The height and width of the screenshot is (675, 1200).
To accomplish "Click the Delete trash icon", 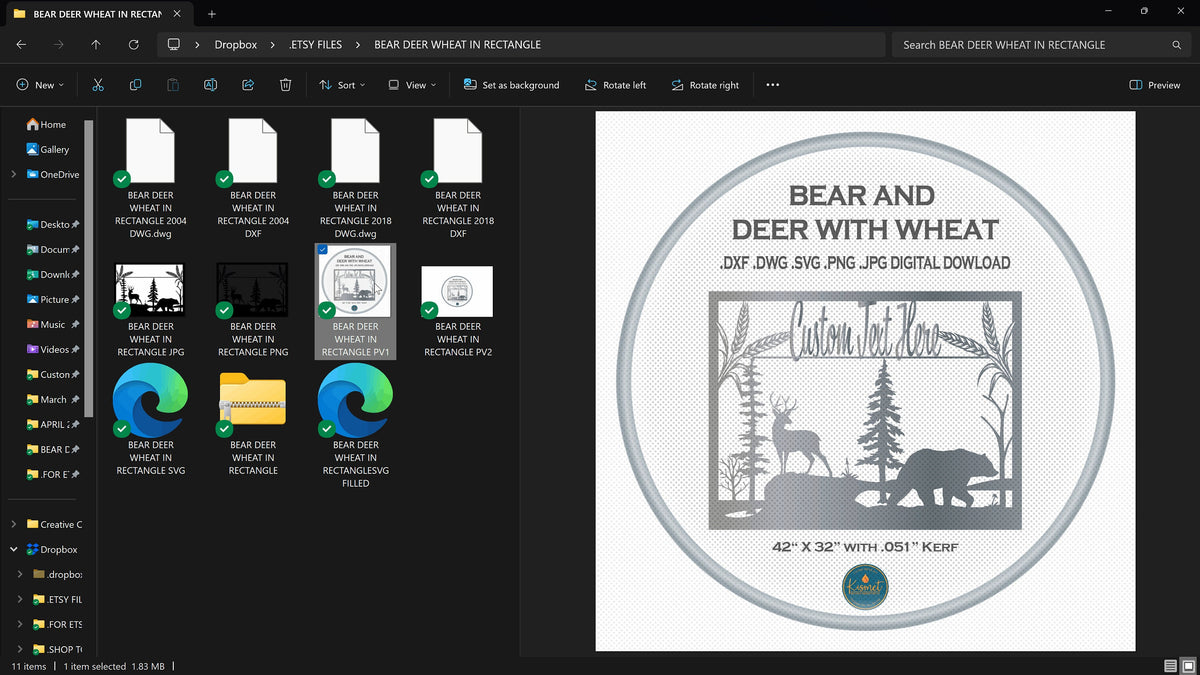I will (x=285, y=85).
